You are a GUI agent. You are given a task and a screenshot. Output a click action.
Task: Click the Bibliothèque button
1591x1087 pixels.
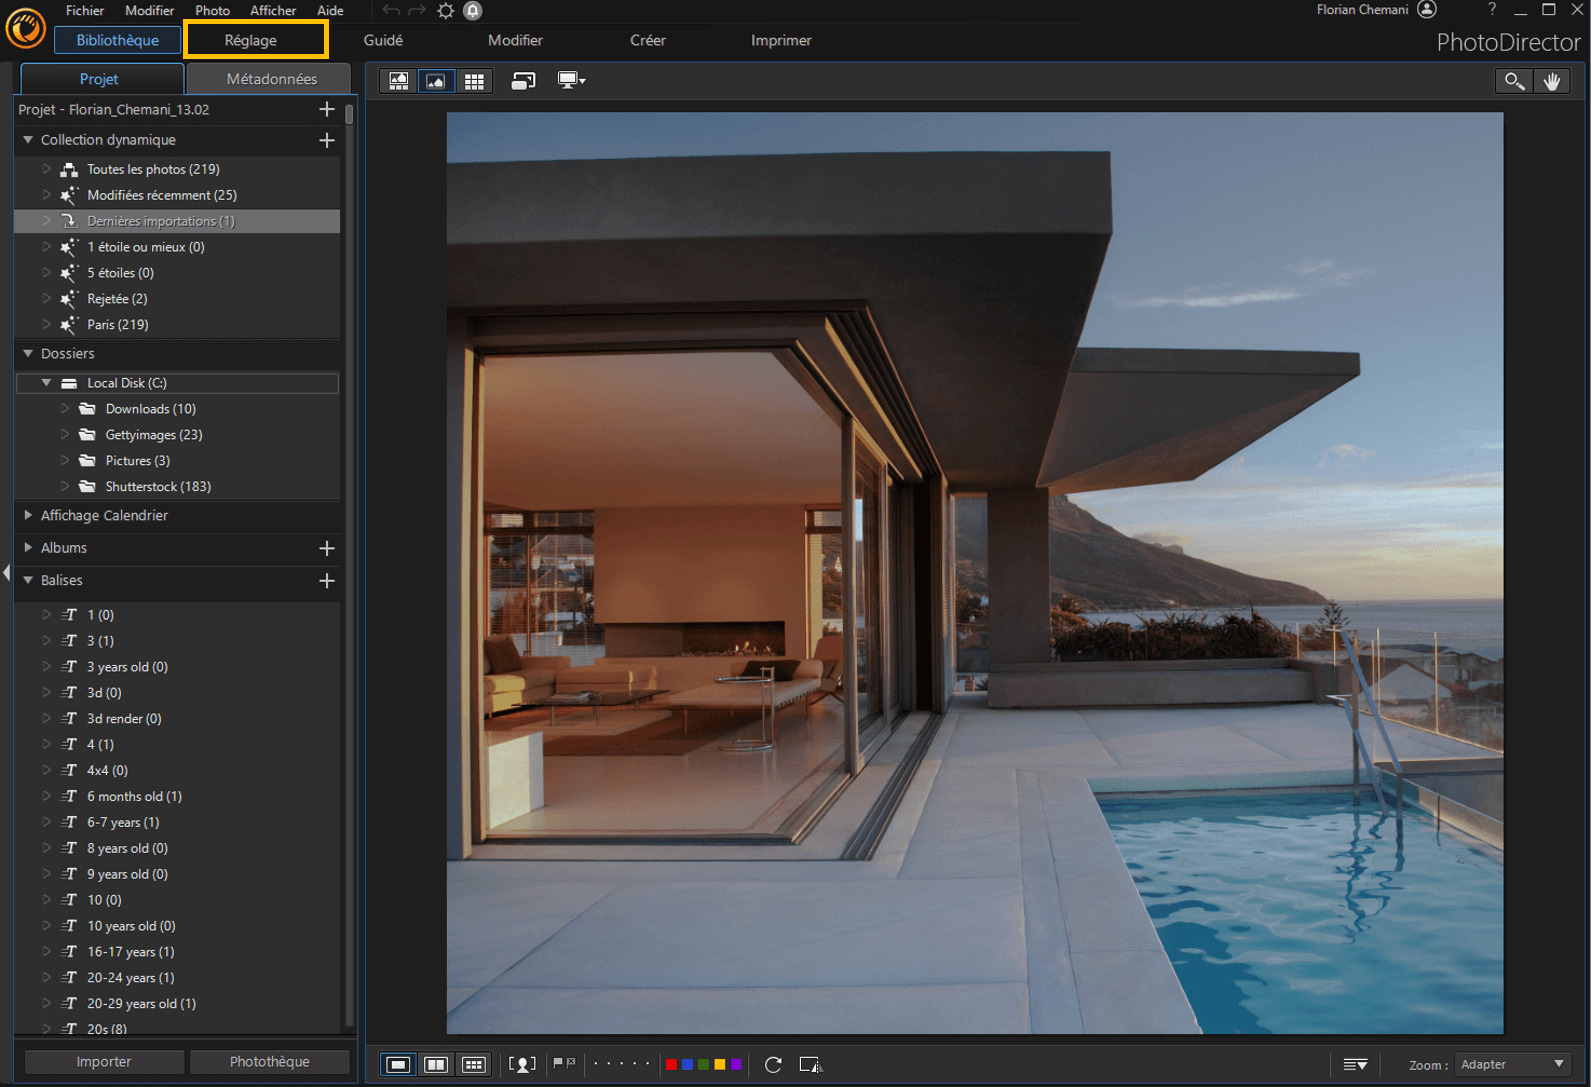(117, 40)
